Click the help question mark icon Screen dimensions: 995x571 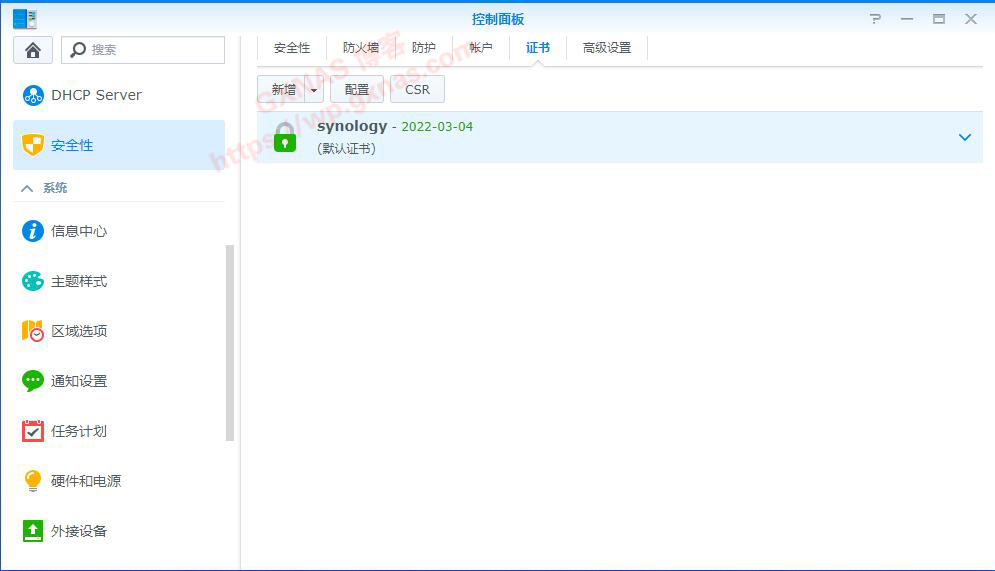876,19
